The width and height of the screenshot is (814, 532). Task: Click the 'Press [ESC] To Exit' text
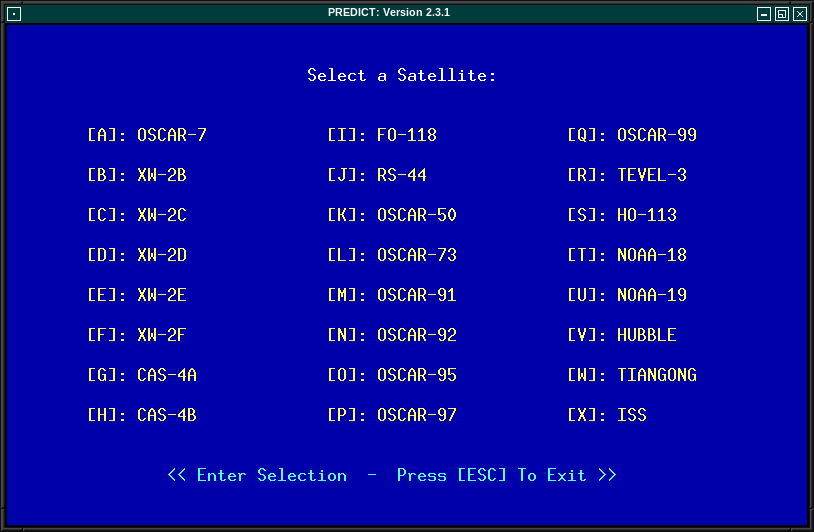[x=492, y=475]
